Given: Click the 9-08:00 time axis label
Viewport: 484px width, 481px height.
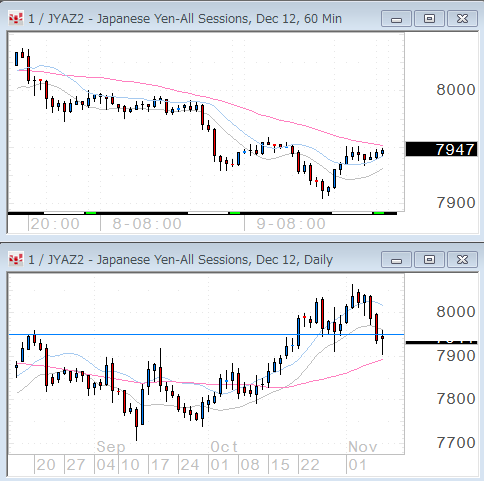Looking at the screenshot, I should tap(291, 224).
